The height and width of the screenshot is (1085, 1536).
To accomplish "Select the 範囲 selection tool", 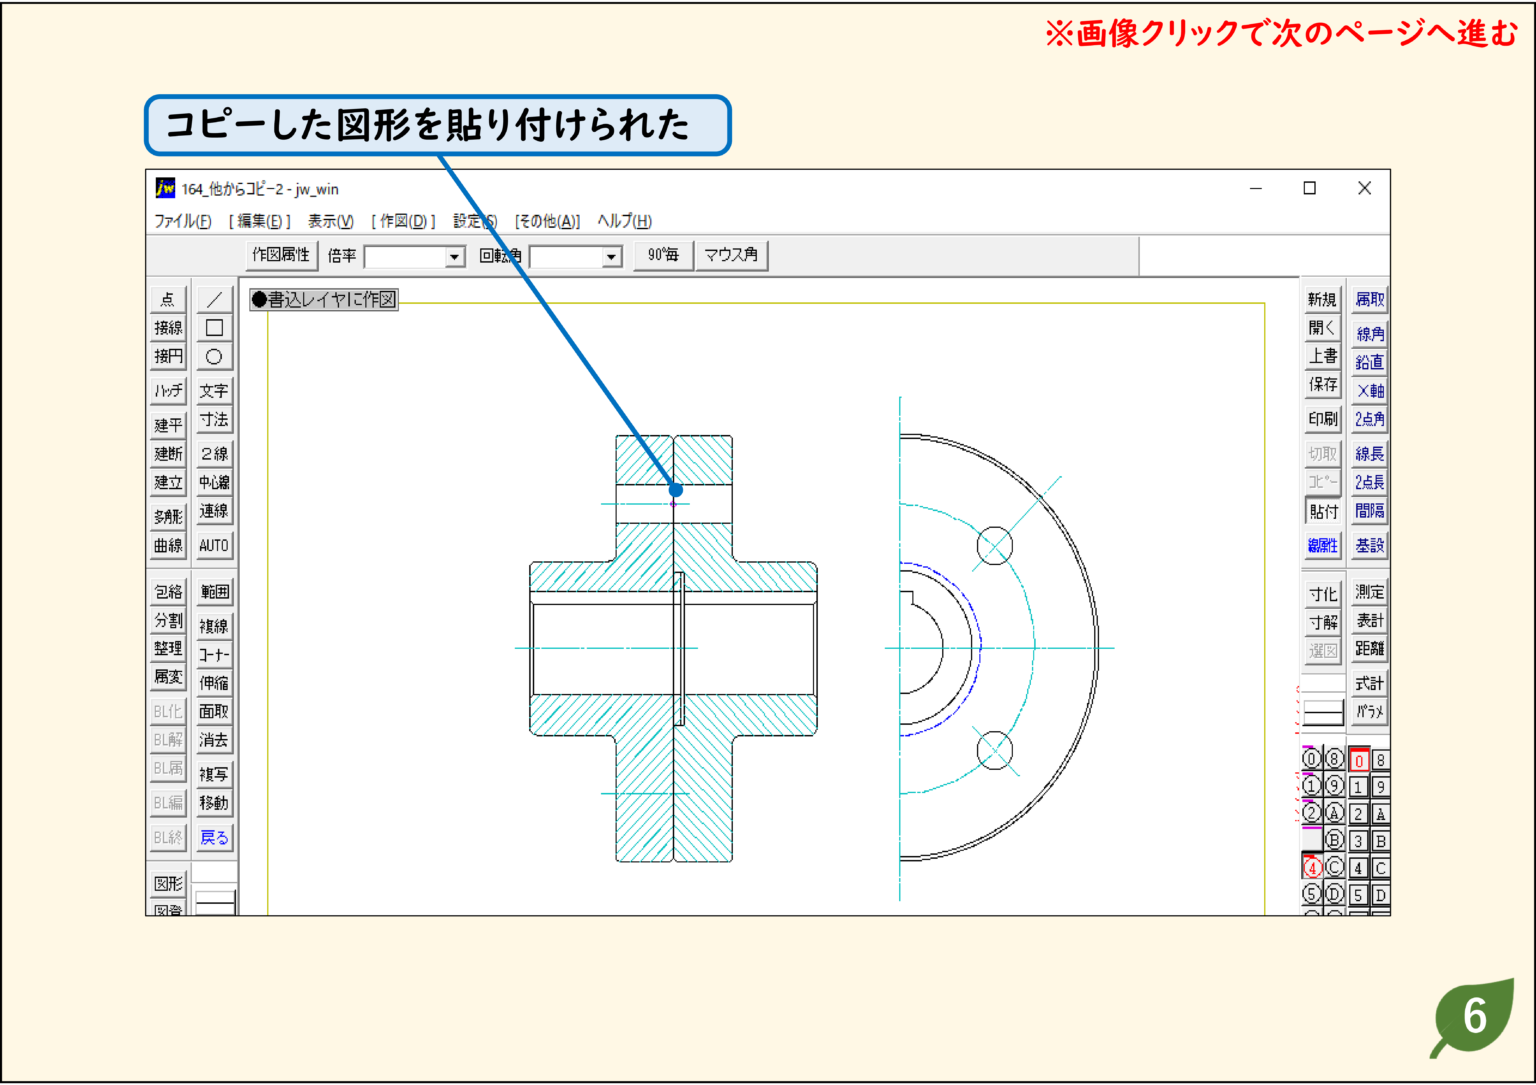I will coord(214,591).
